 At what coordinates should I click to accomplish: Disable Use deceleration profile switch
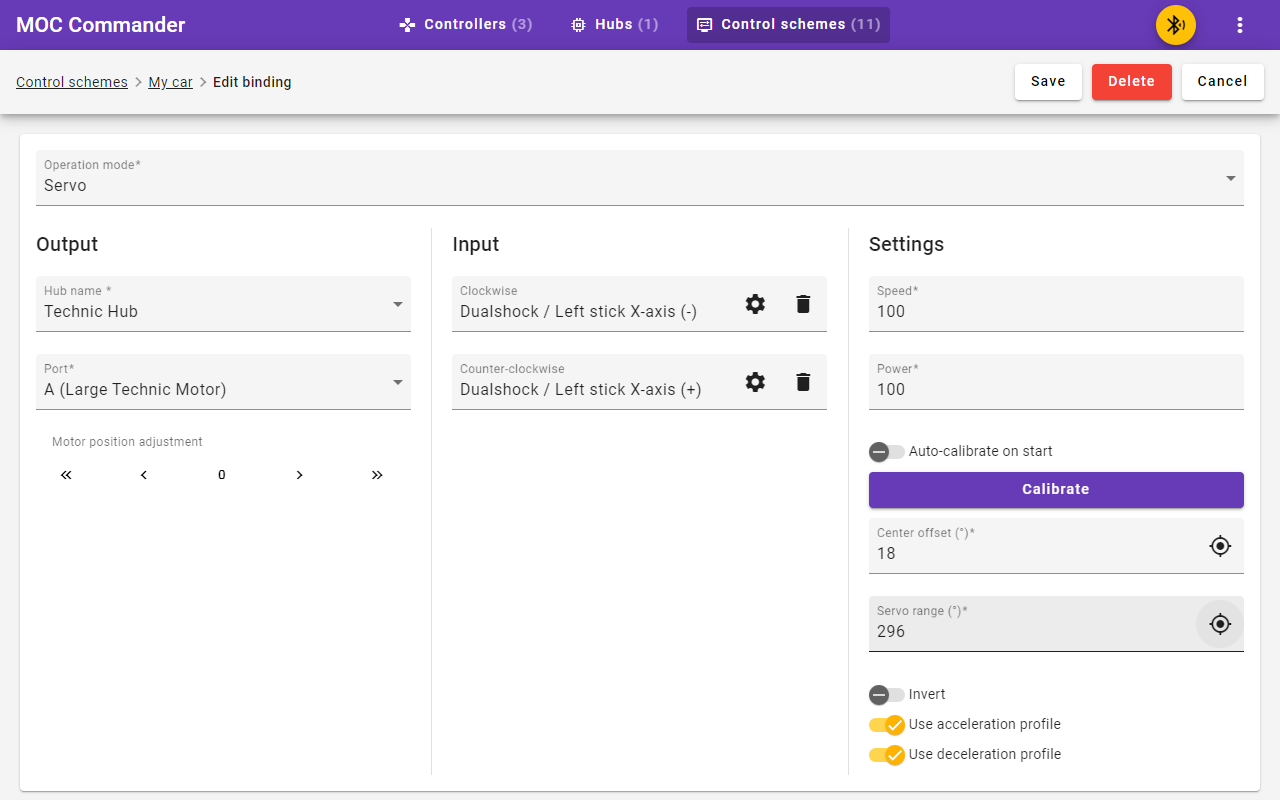[x=887, y=755]
